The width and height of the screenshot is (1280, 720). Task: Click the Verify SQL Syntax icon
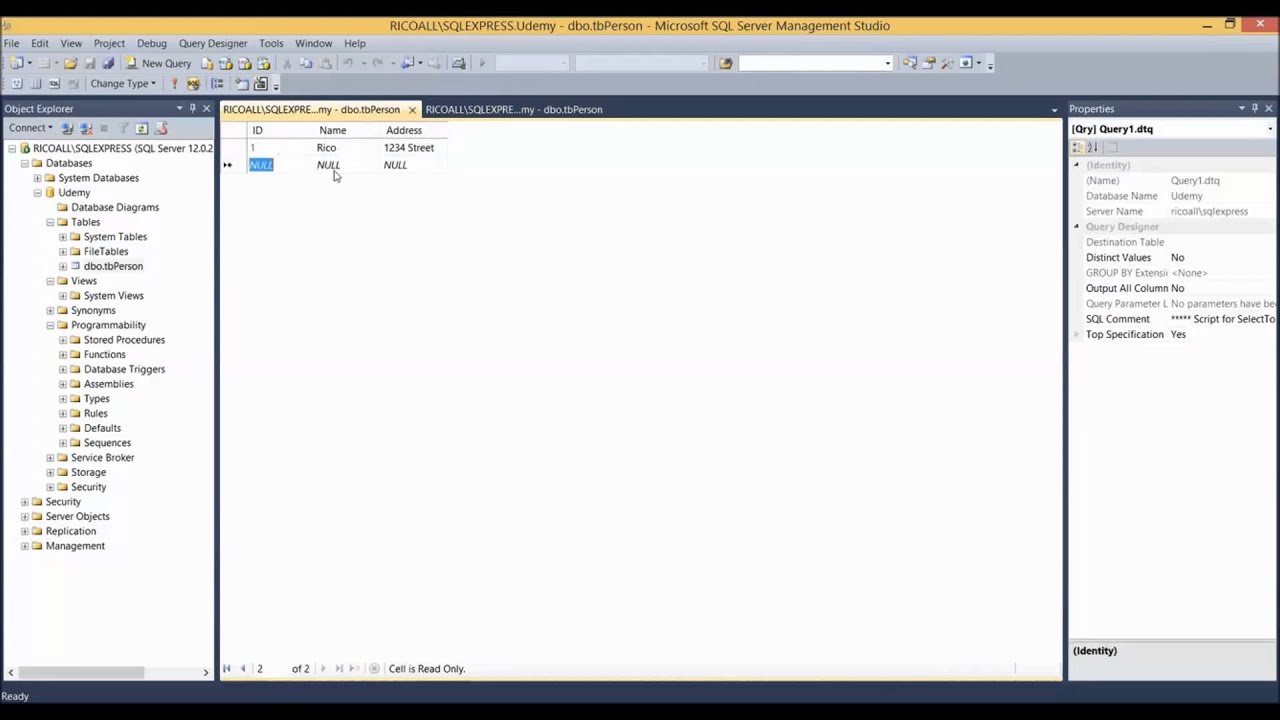[x=193, y=84]
